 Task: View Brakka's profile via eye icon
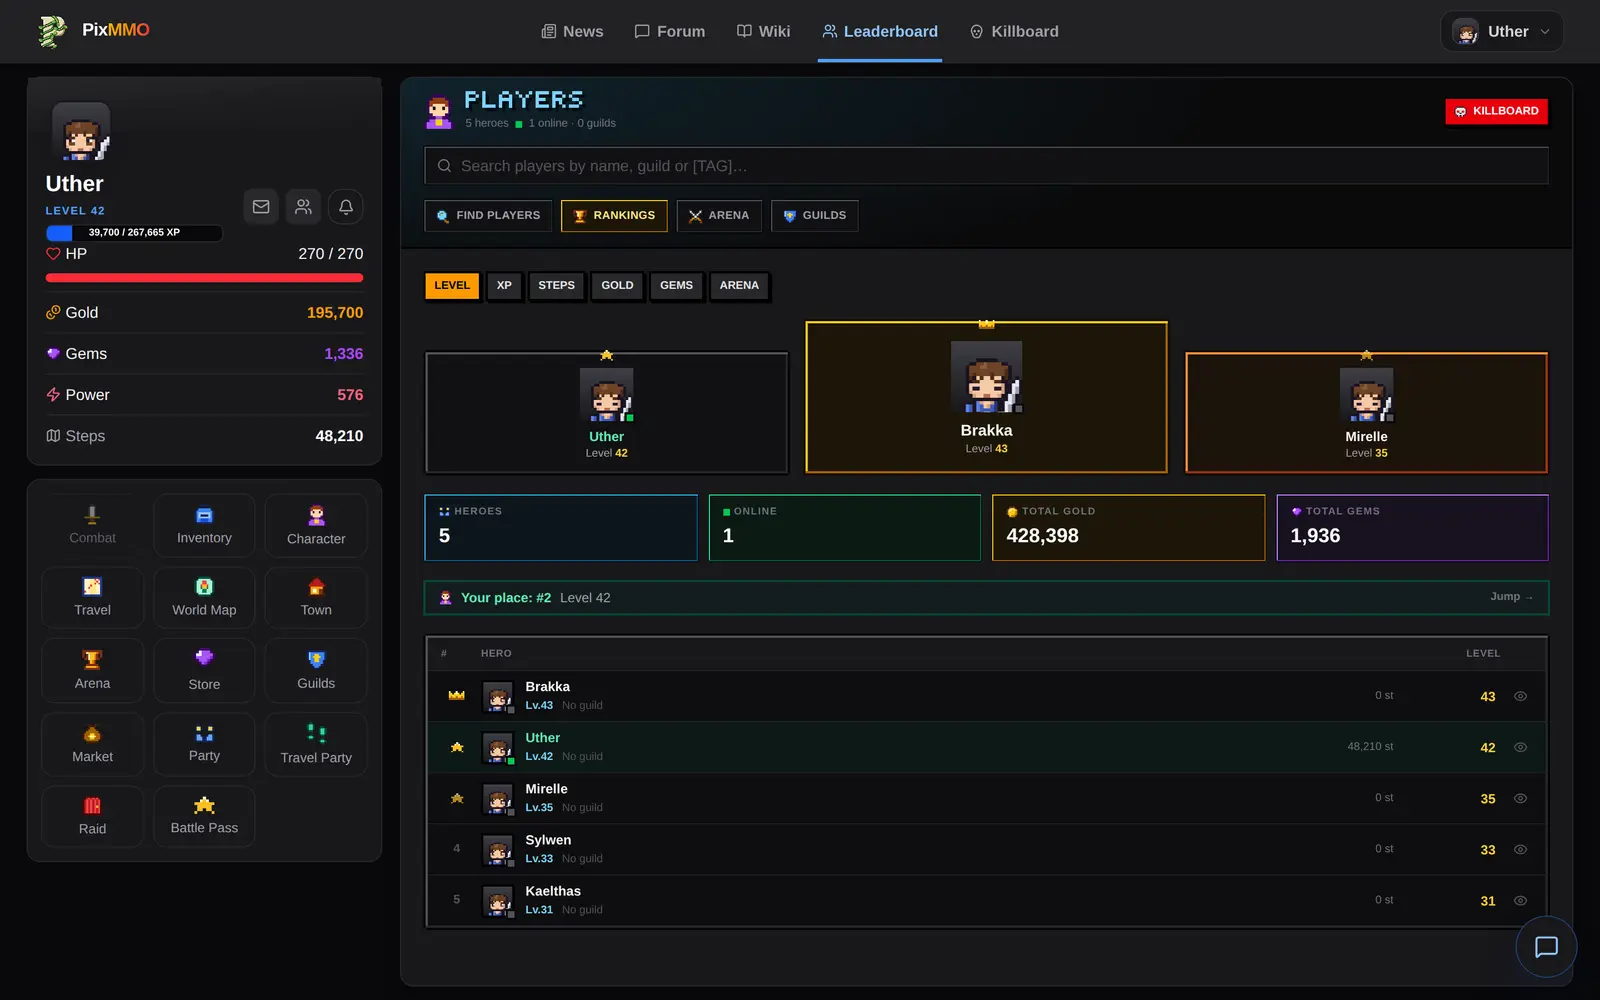tap(1520, 696)
